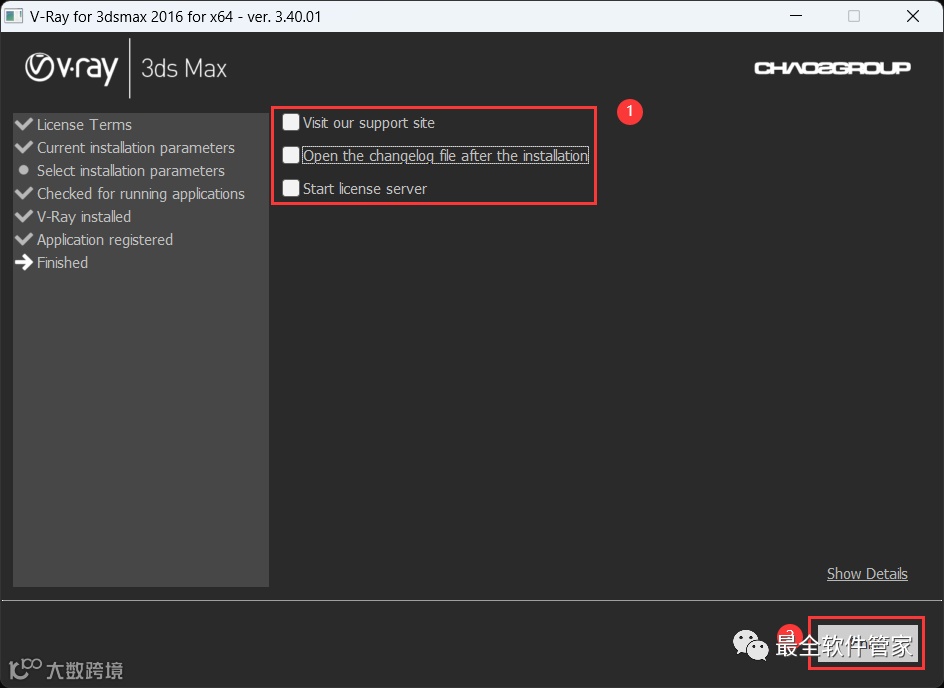The width and height of the screenshot is (944, 688).
Task: Select the Checked for running applications step
Action: click(141, 194)
